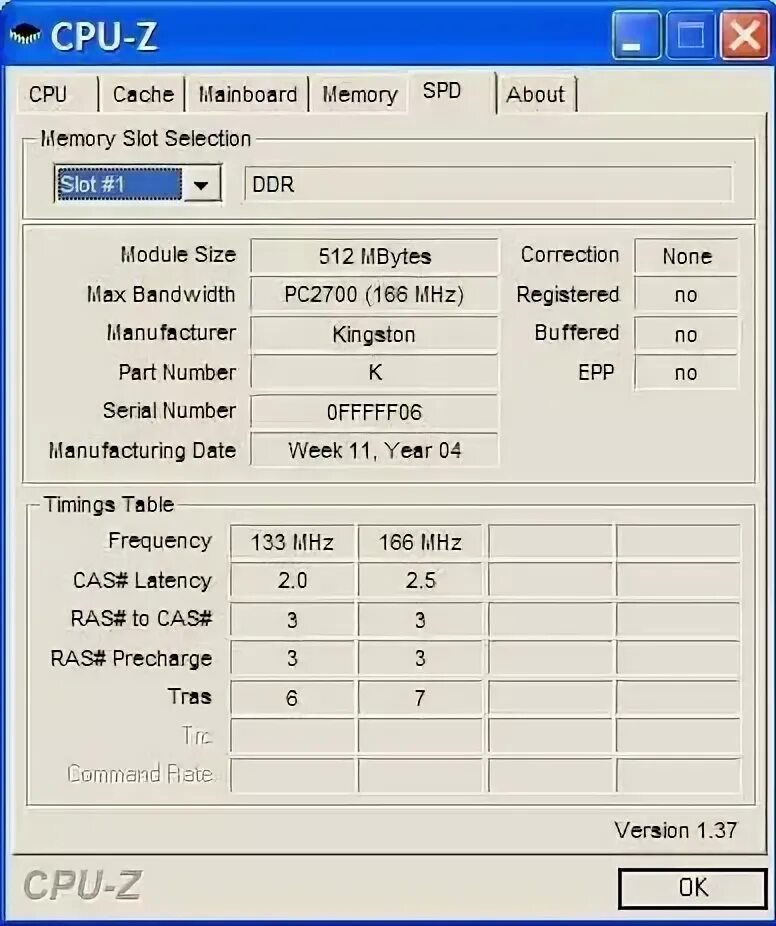Viewport: 776px width, 926px height.
Task: Click the CAS# Latency 2.5 cell
Action: click(420, 581)
